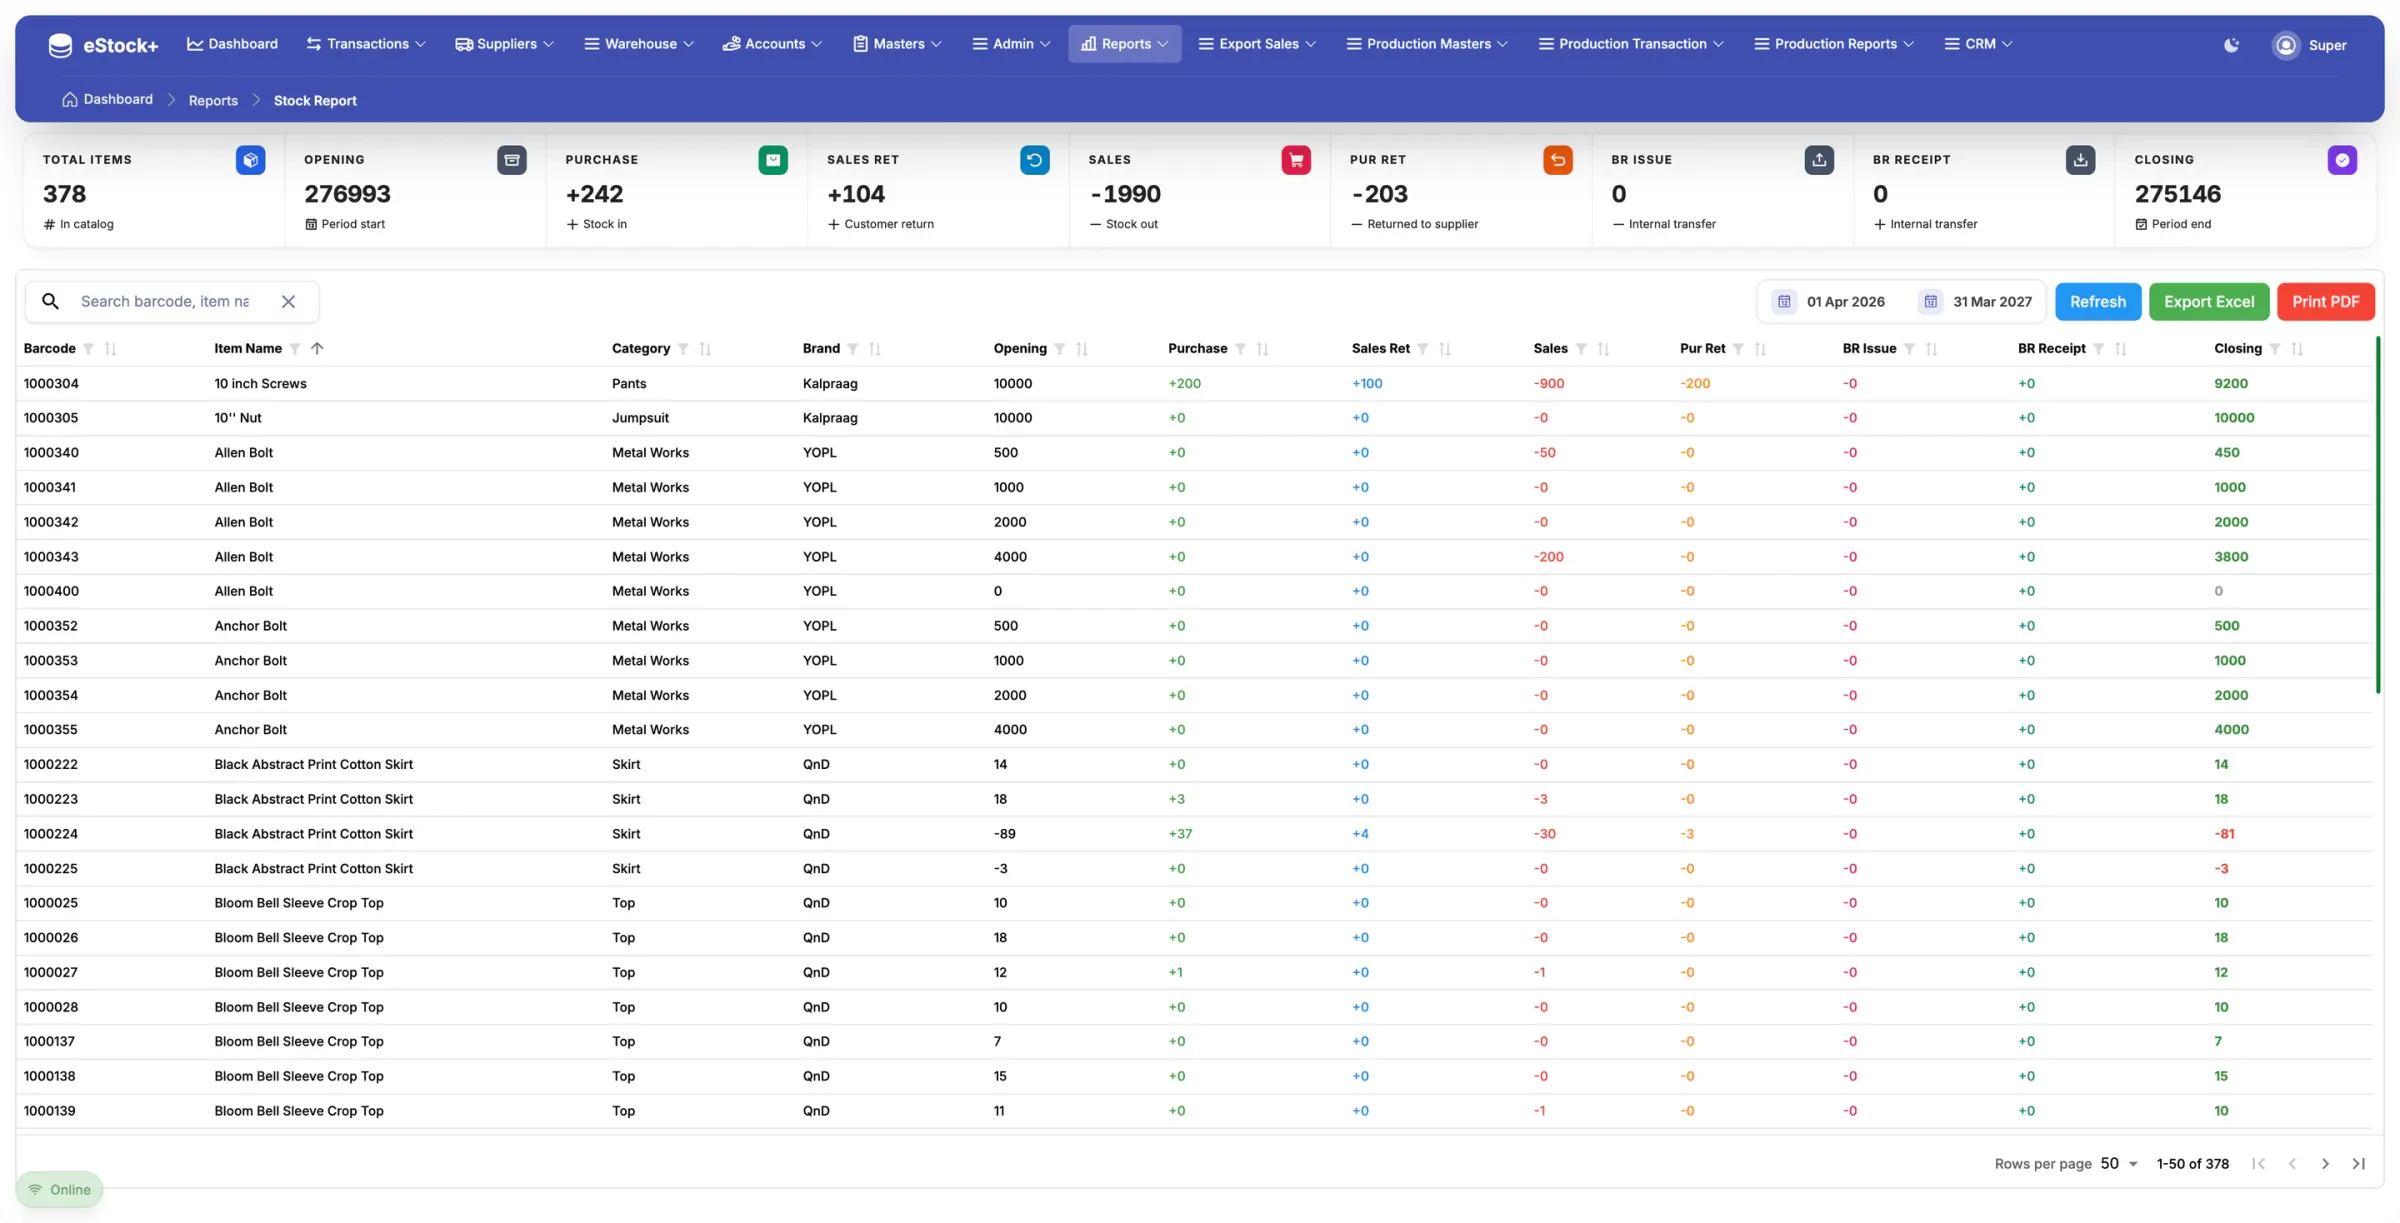The image size is (2400, 1223).
Task: Expand the Warehouse menu
Action: (639, 44)
